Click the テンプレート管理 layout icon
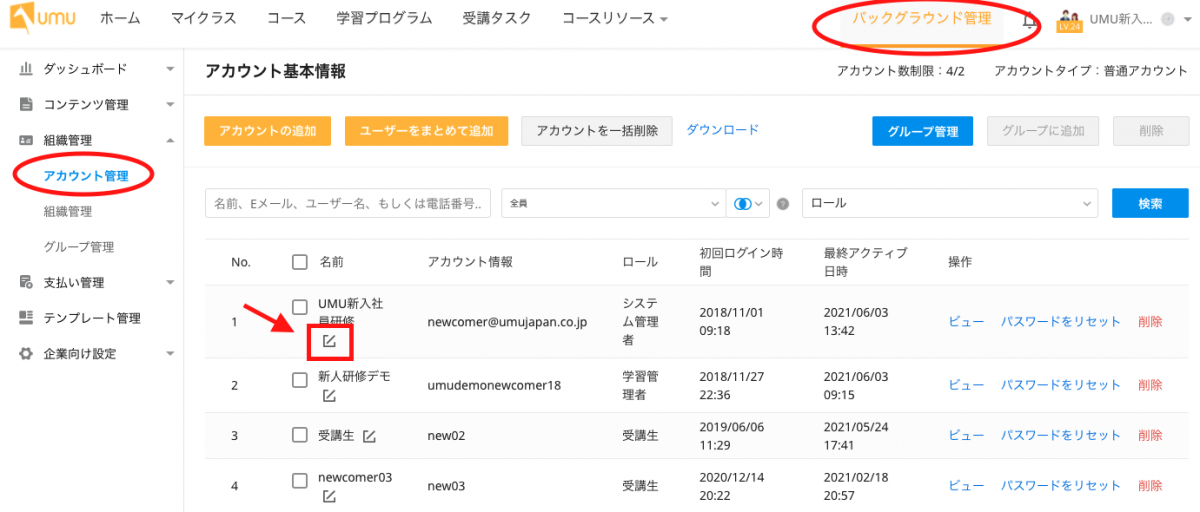This screenshot has width=1200, height=512. 27,318
